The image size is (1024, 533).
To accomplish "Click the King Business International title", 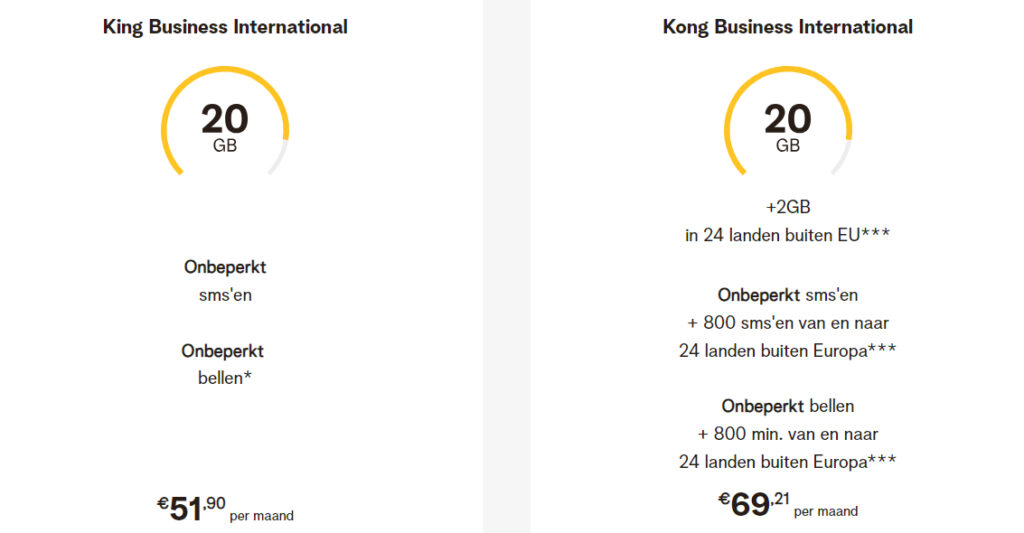I will click(x=225, y=27).
